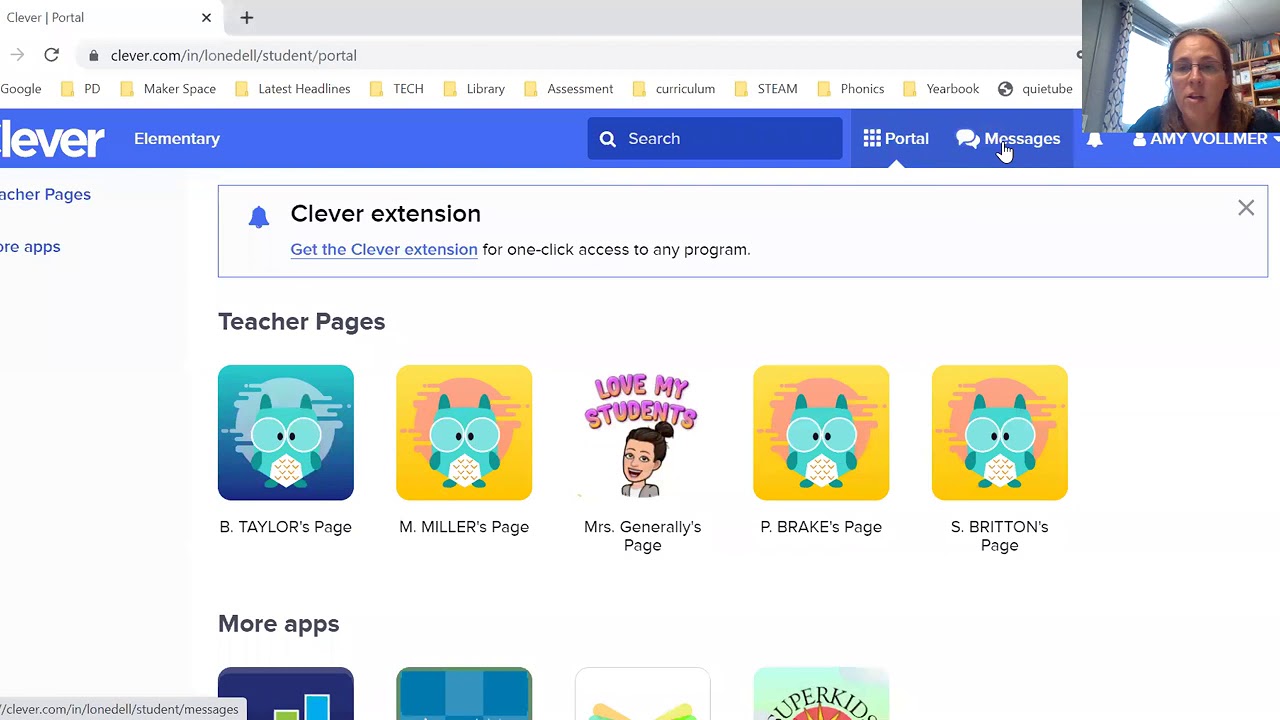Click B. TAYLOR's Page label
This screenshot has width=1280, height=720.
pos(286,527)
